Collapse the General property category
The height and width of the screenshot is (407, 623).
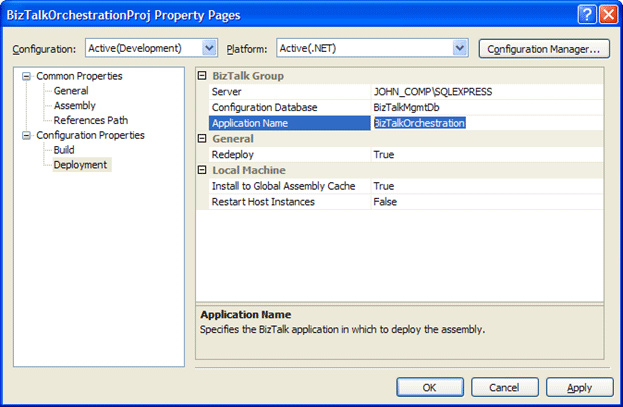pos(202,138)
